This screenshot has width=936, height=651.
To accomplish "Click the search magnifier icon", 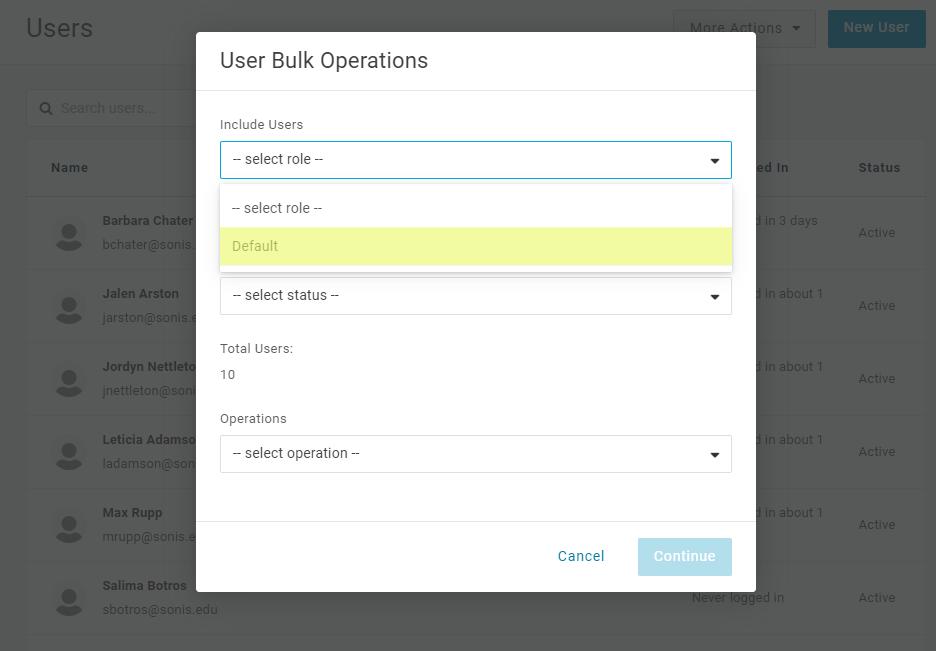I will pos(46,108).
